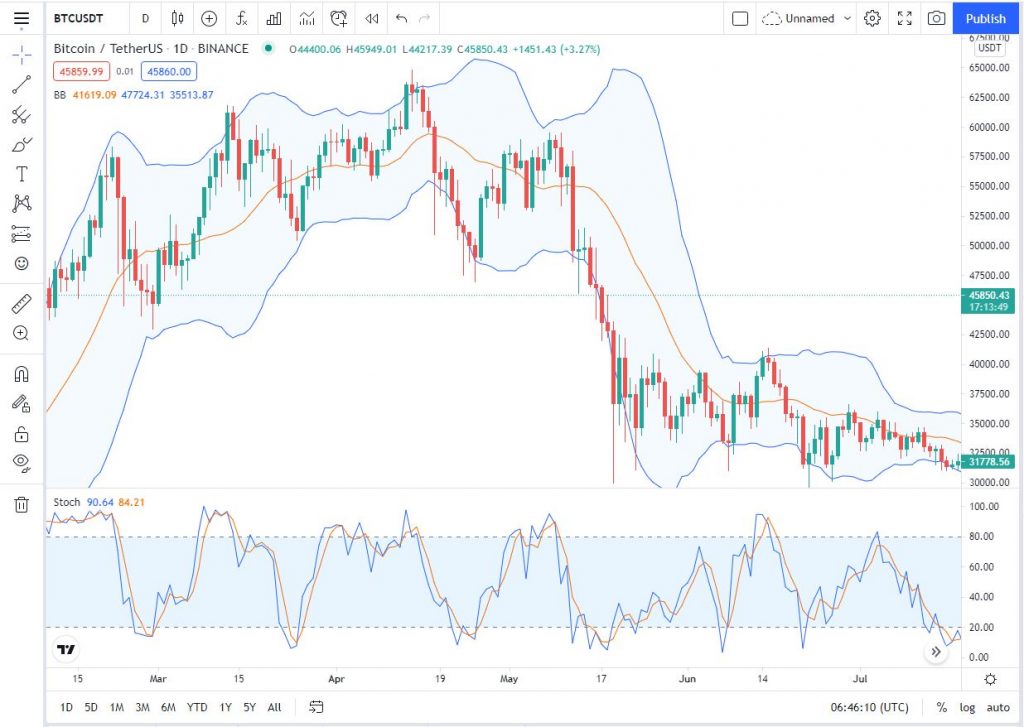1024x727 pixels.
Task: Click the red sell price 45859.99 button
Action: pyautogui.click(x=82, y=71)
